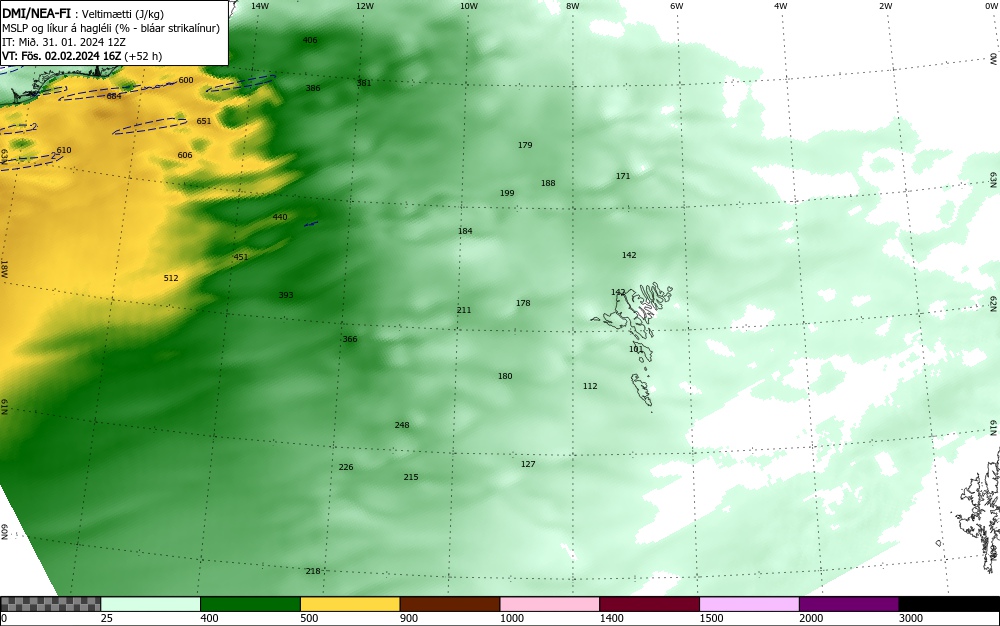The image size is (1000, 626).
Task: Click the map value '127'
Action: tap(528, 464)
